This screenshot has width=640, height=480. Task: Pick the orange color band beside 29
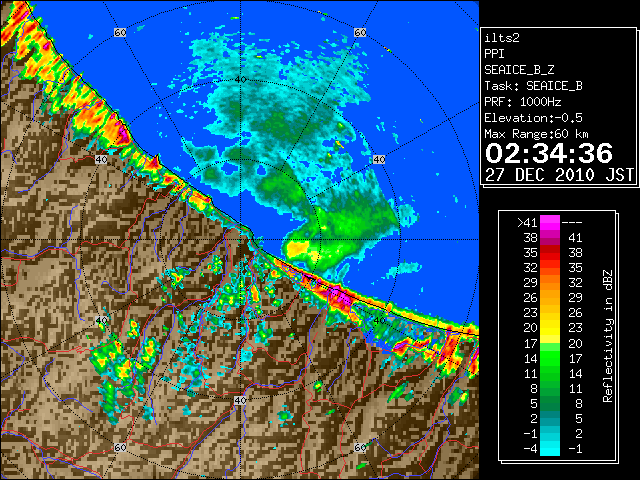point(550,282)
